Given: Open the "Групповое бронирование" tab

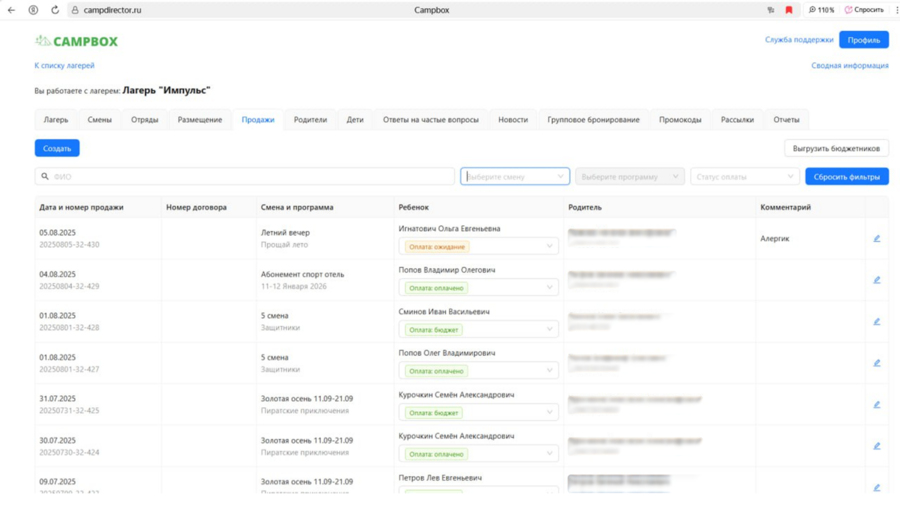Looking at the screenshot, I should (x=593, y=120).
